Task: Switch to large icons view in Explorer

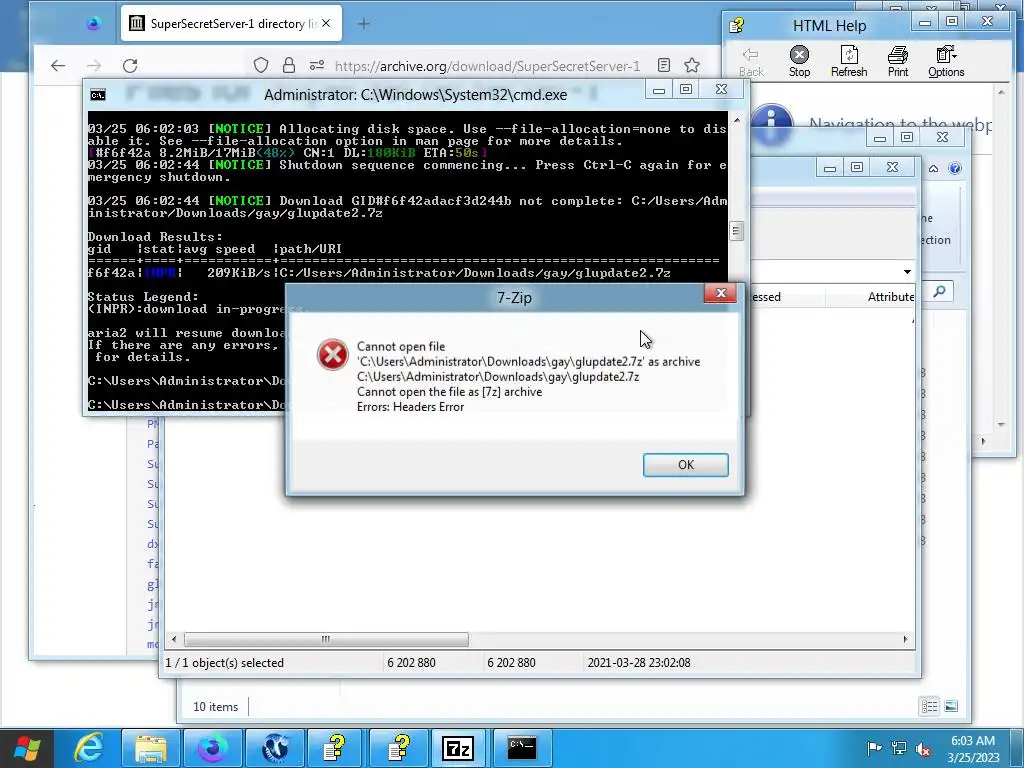Action: tap(952, 706)
